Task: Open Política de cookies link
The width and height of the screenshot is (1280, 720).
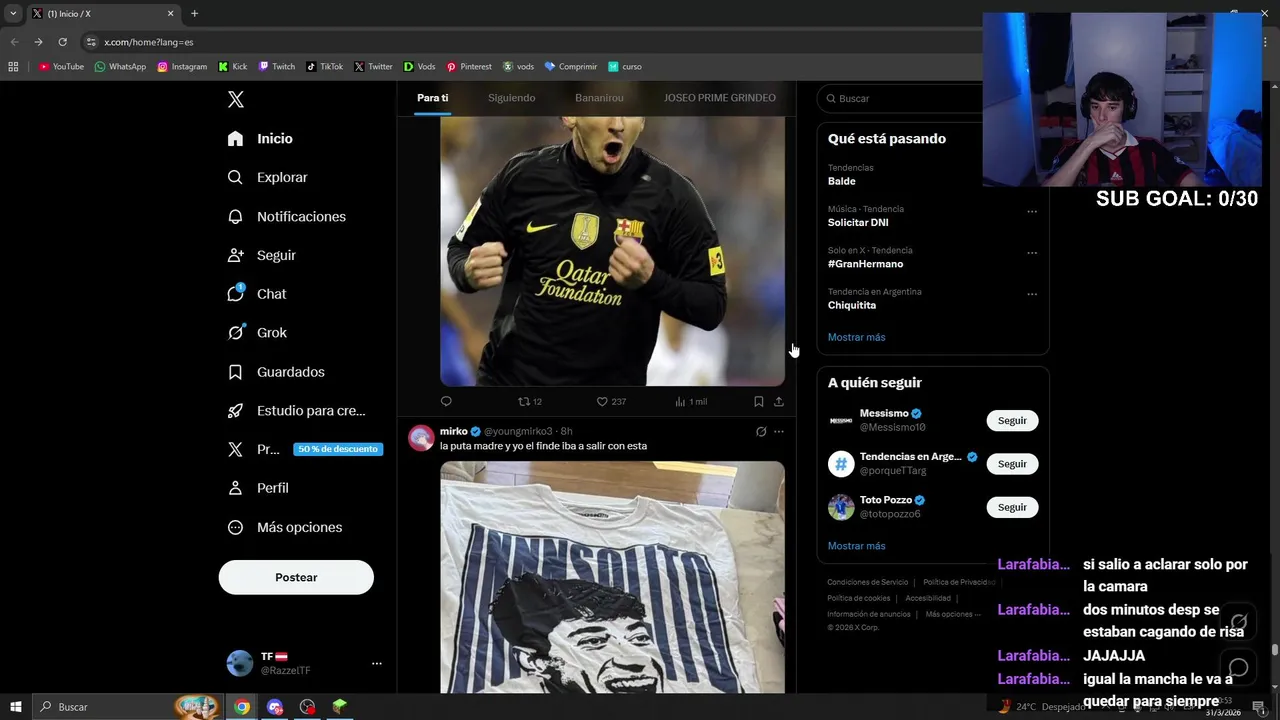Action: click(858, 598)
